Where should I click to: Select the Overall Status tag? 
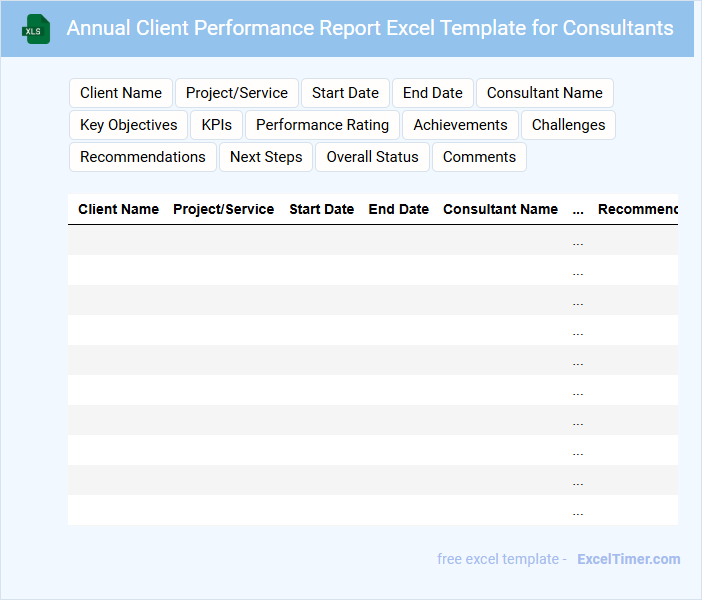click(x=373, y=157)
